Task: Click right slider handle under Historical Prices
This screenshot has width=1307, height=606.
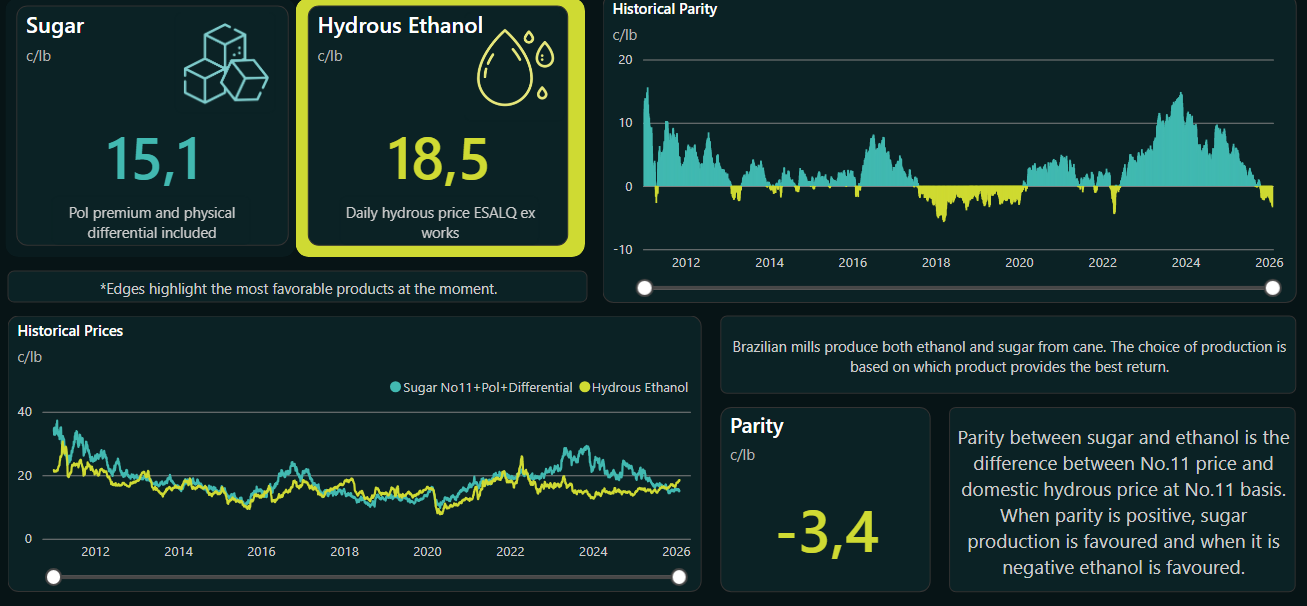Action: point(679,577)
